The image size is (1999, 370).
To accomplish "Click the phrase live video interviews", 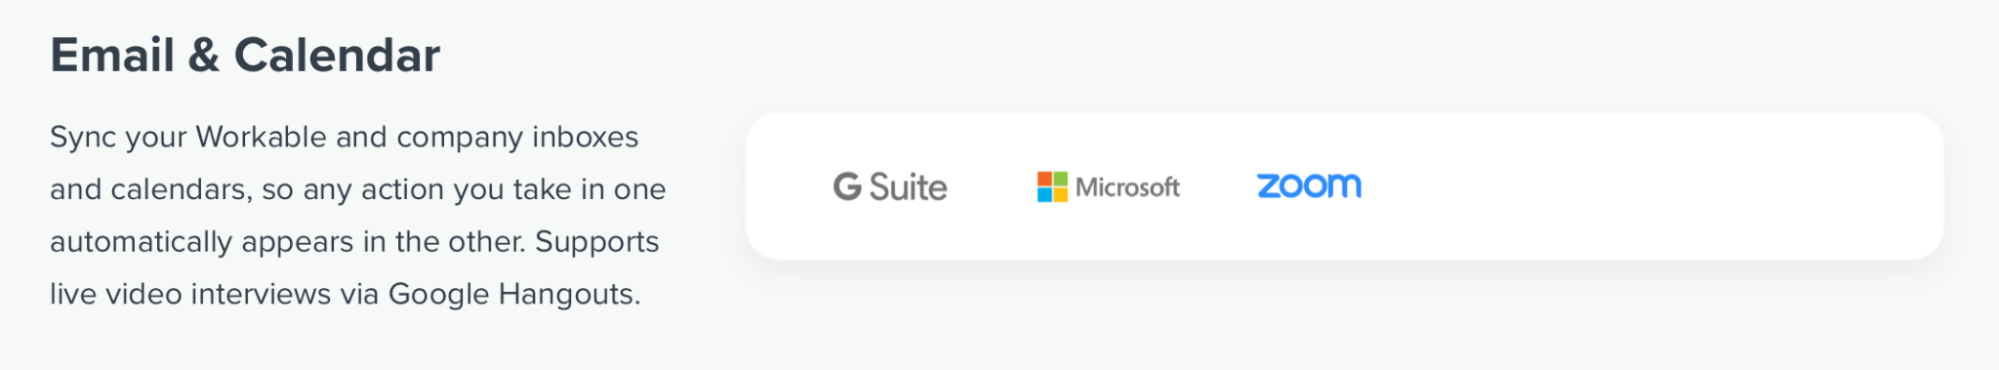I will (x=190, y=294).
